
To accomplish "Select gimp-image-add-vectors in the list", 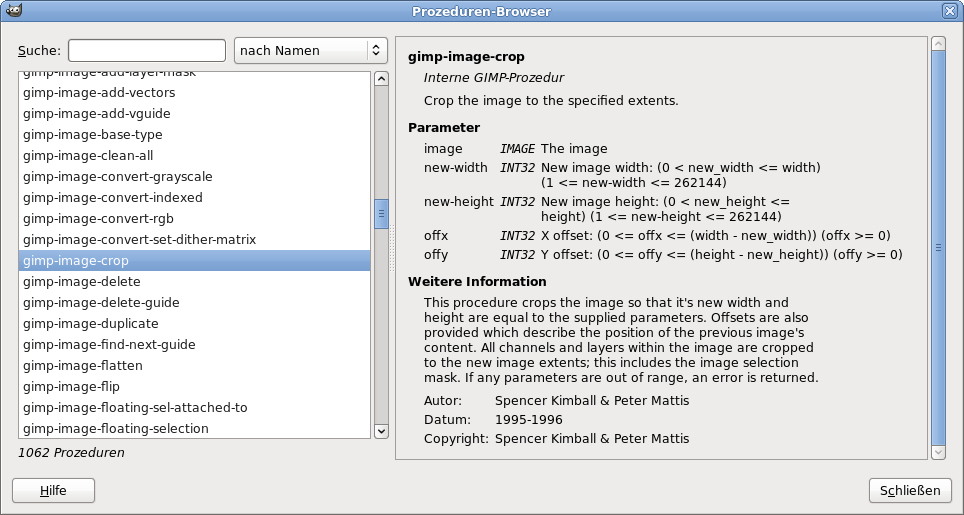I will click(194, 92).
